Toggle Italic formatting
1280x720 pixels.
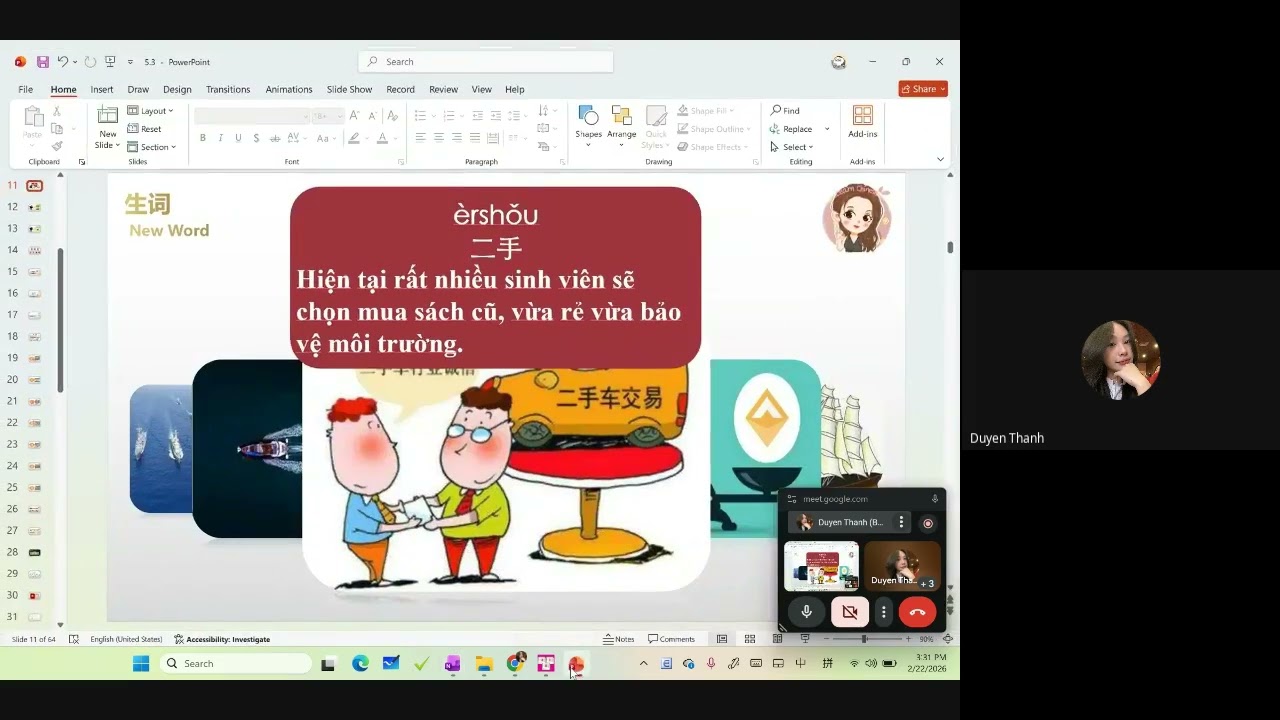click(x=220, y=138)
